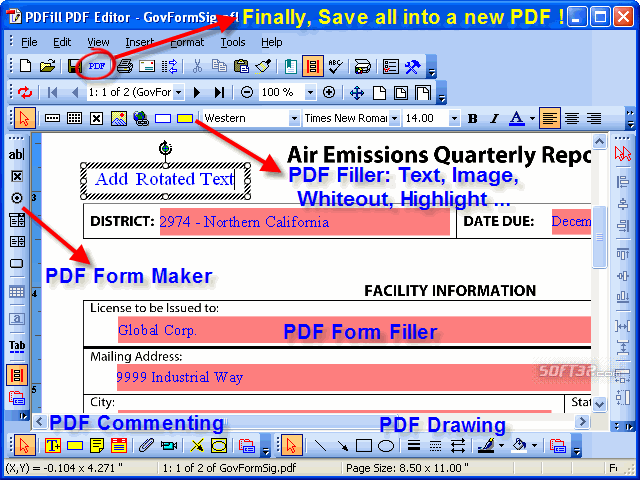Copy selection in the main toolbar
Viewport: 640px width, 480px height.
point(219,66)
